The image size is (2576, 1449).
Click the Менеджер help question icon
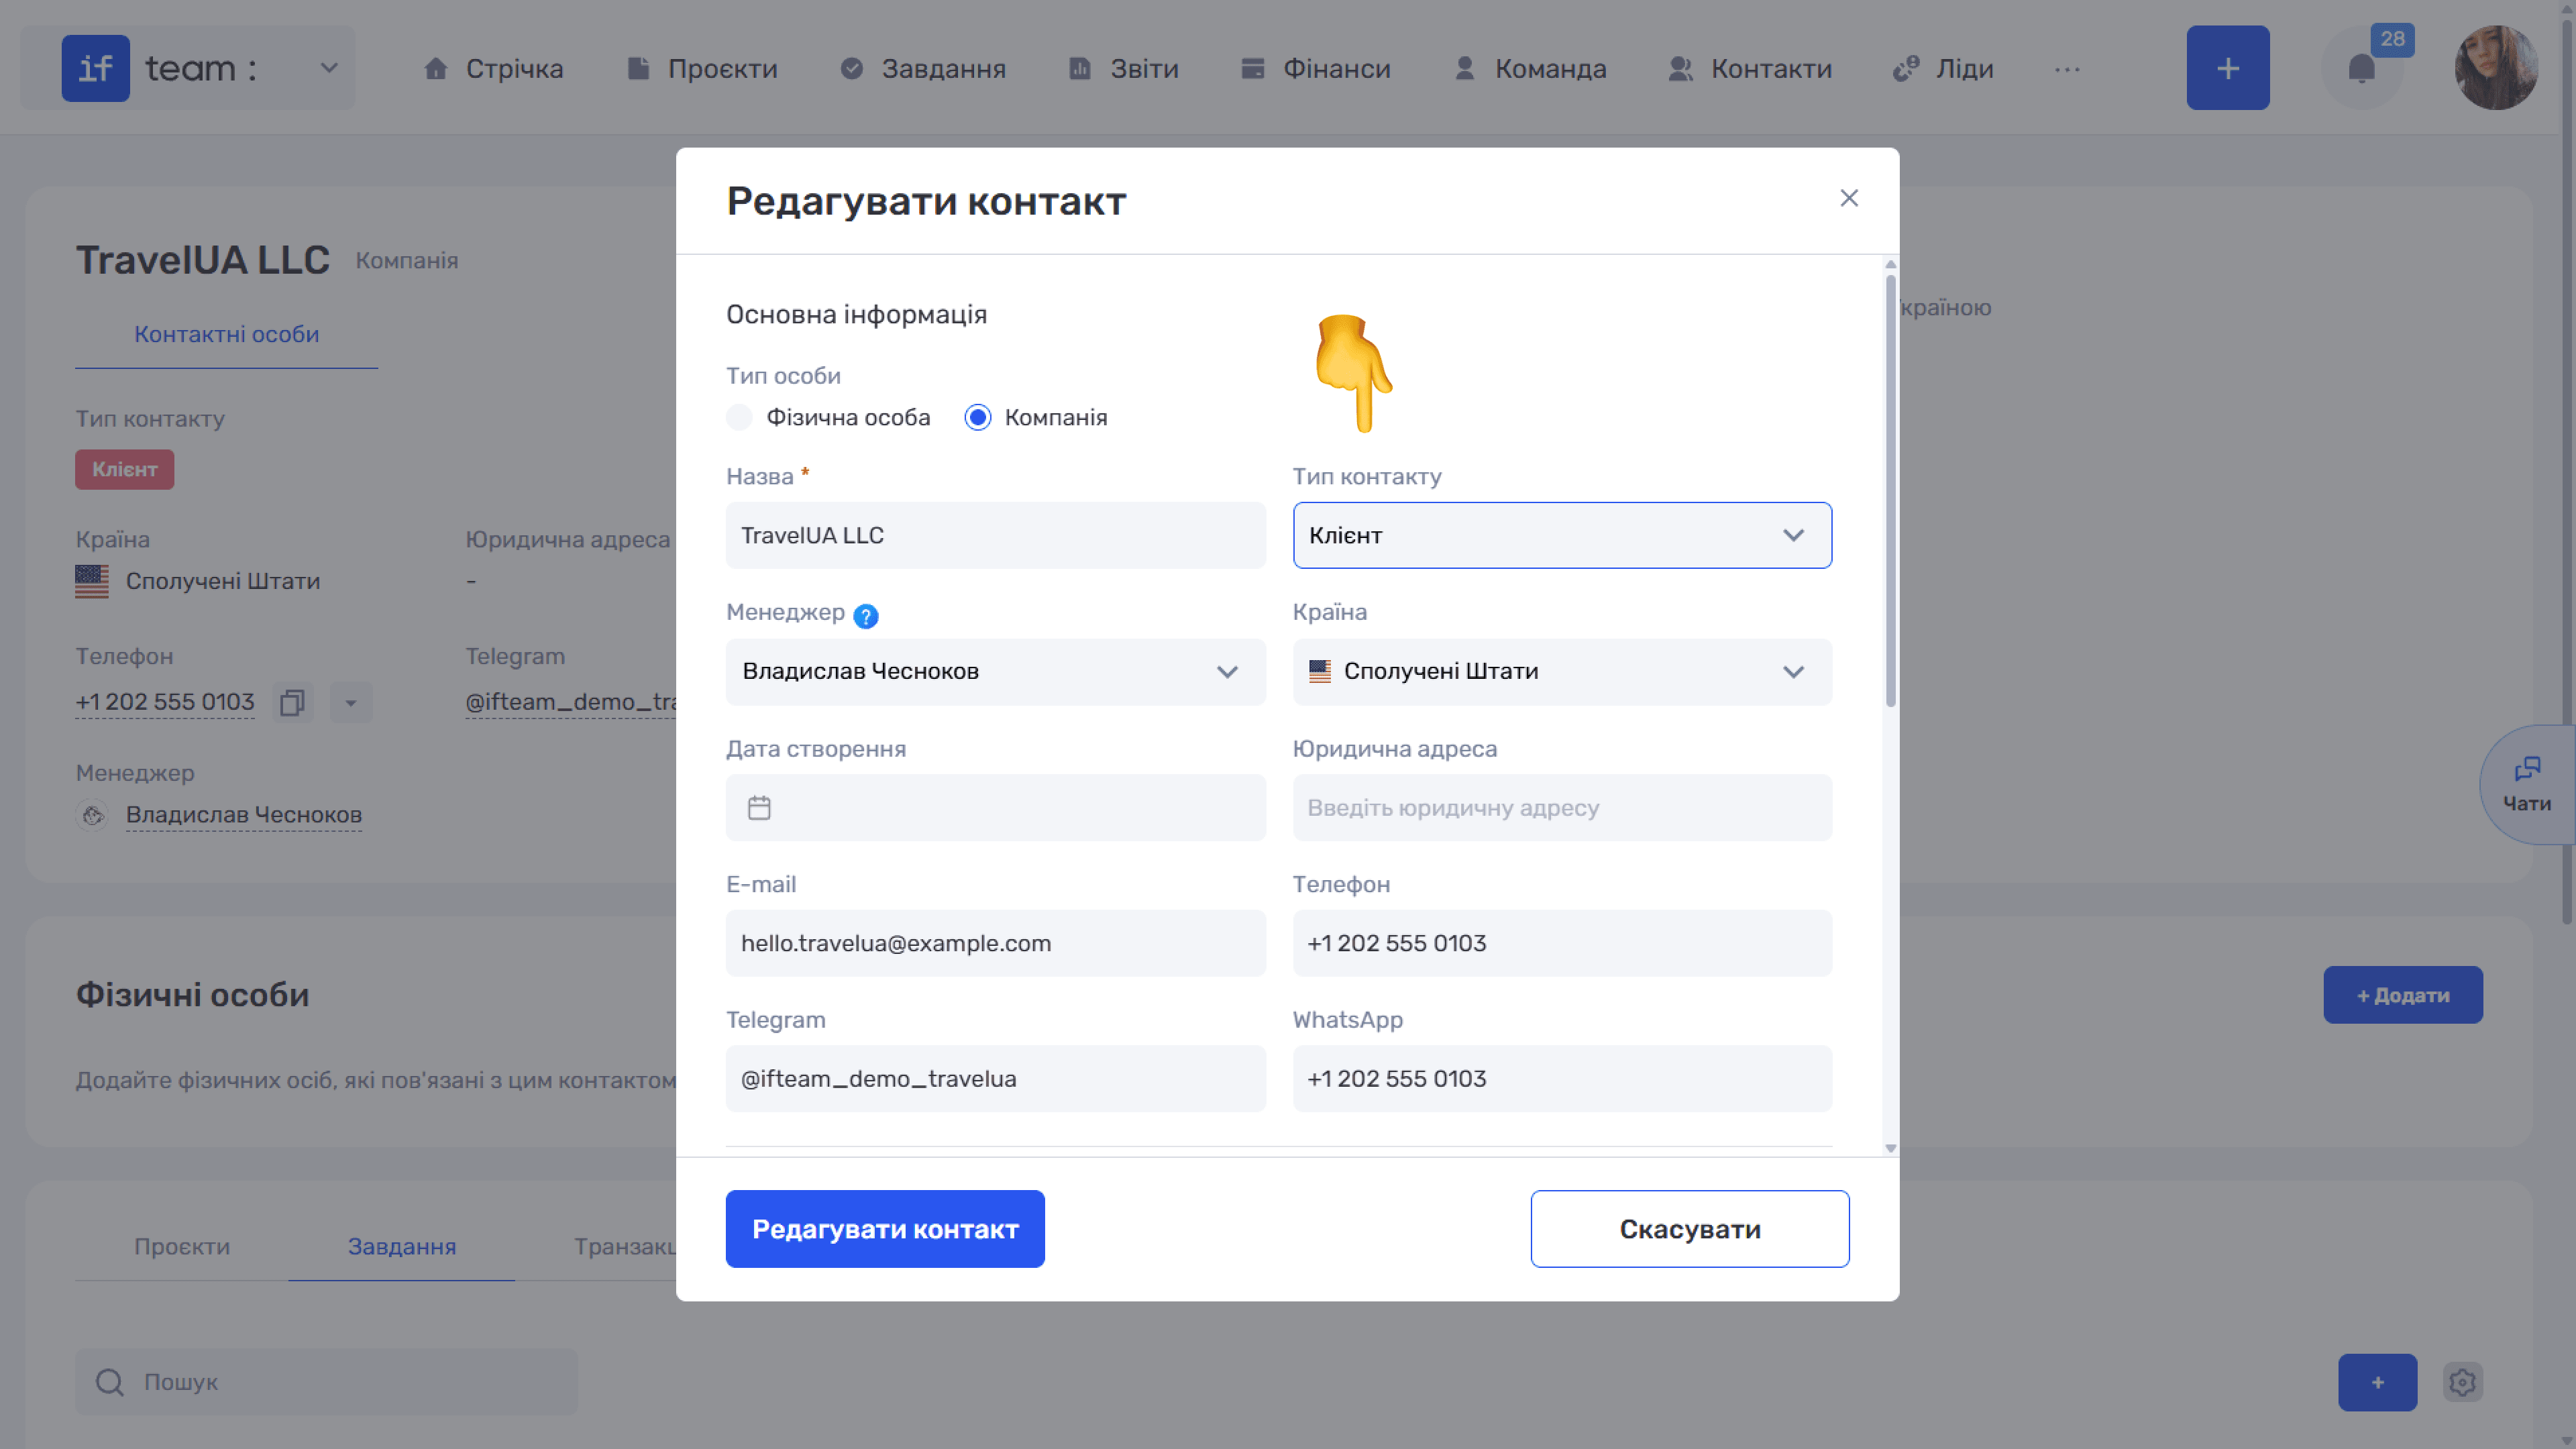coord(866,616)
